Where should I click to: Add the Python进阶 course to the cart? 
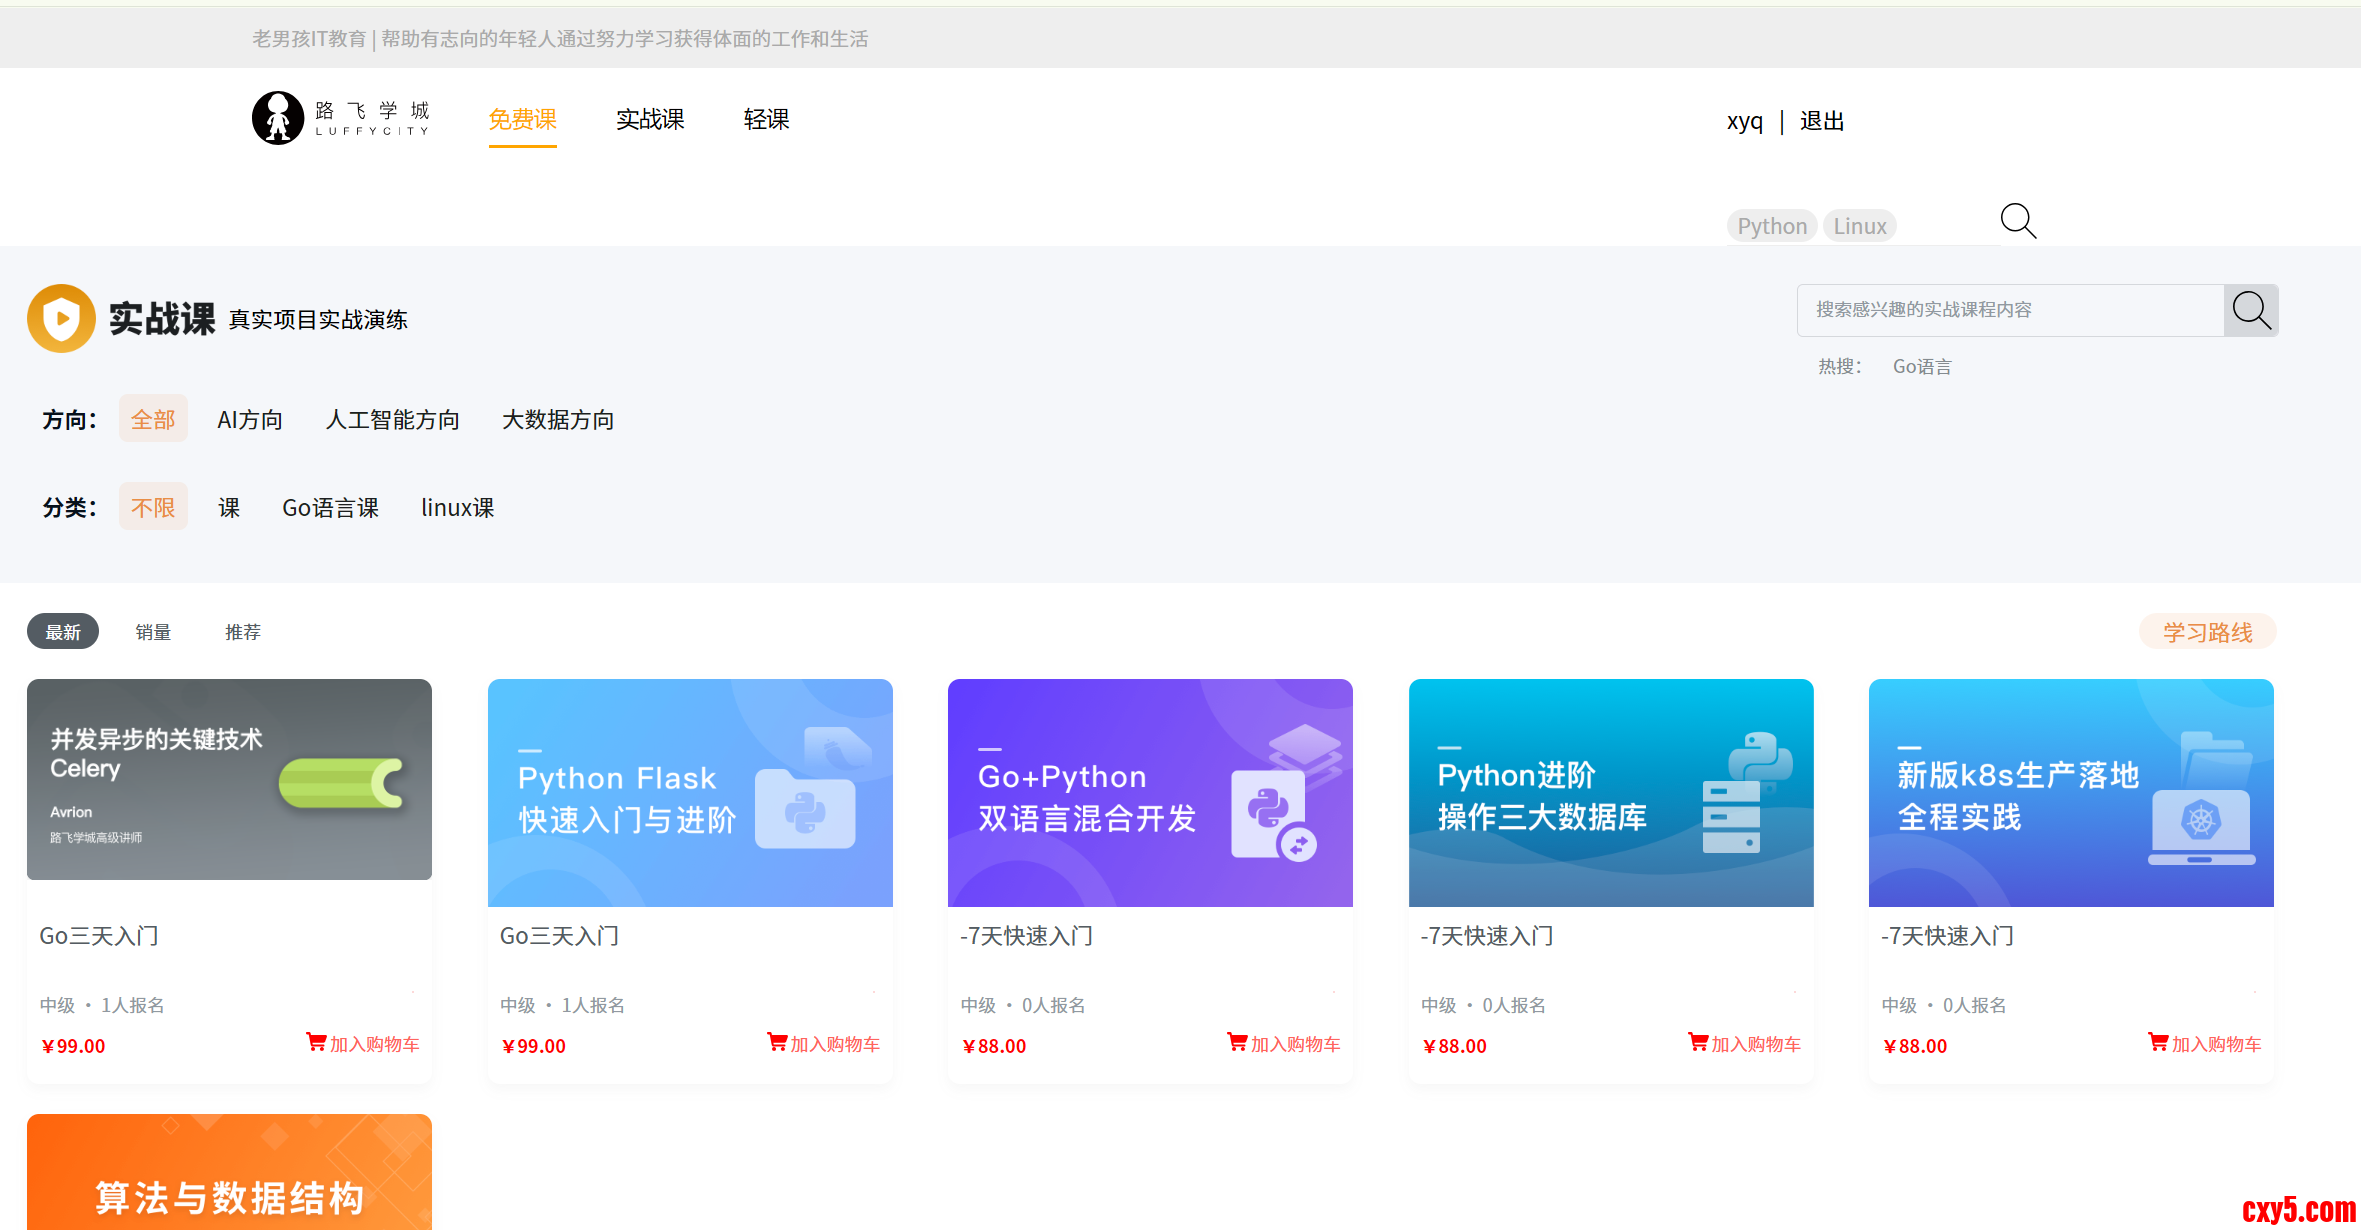pyautogui.click(x=1745, y=1044)
